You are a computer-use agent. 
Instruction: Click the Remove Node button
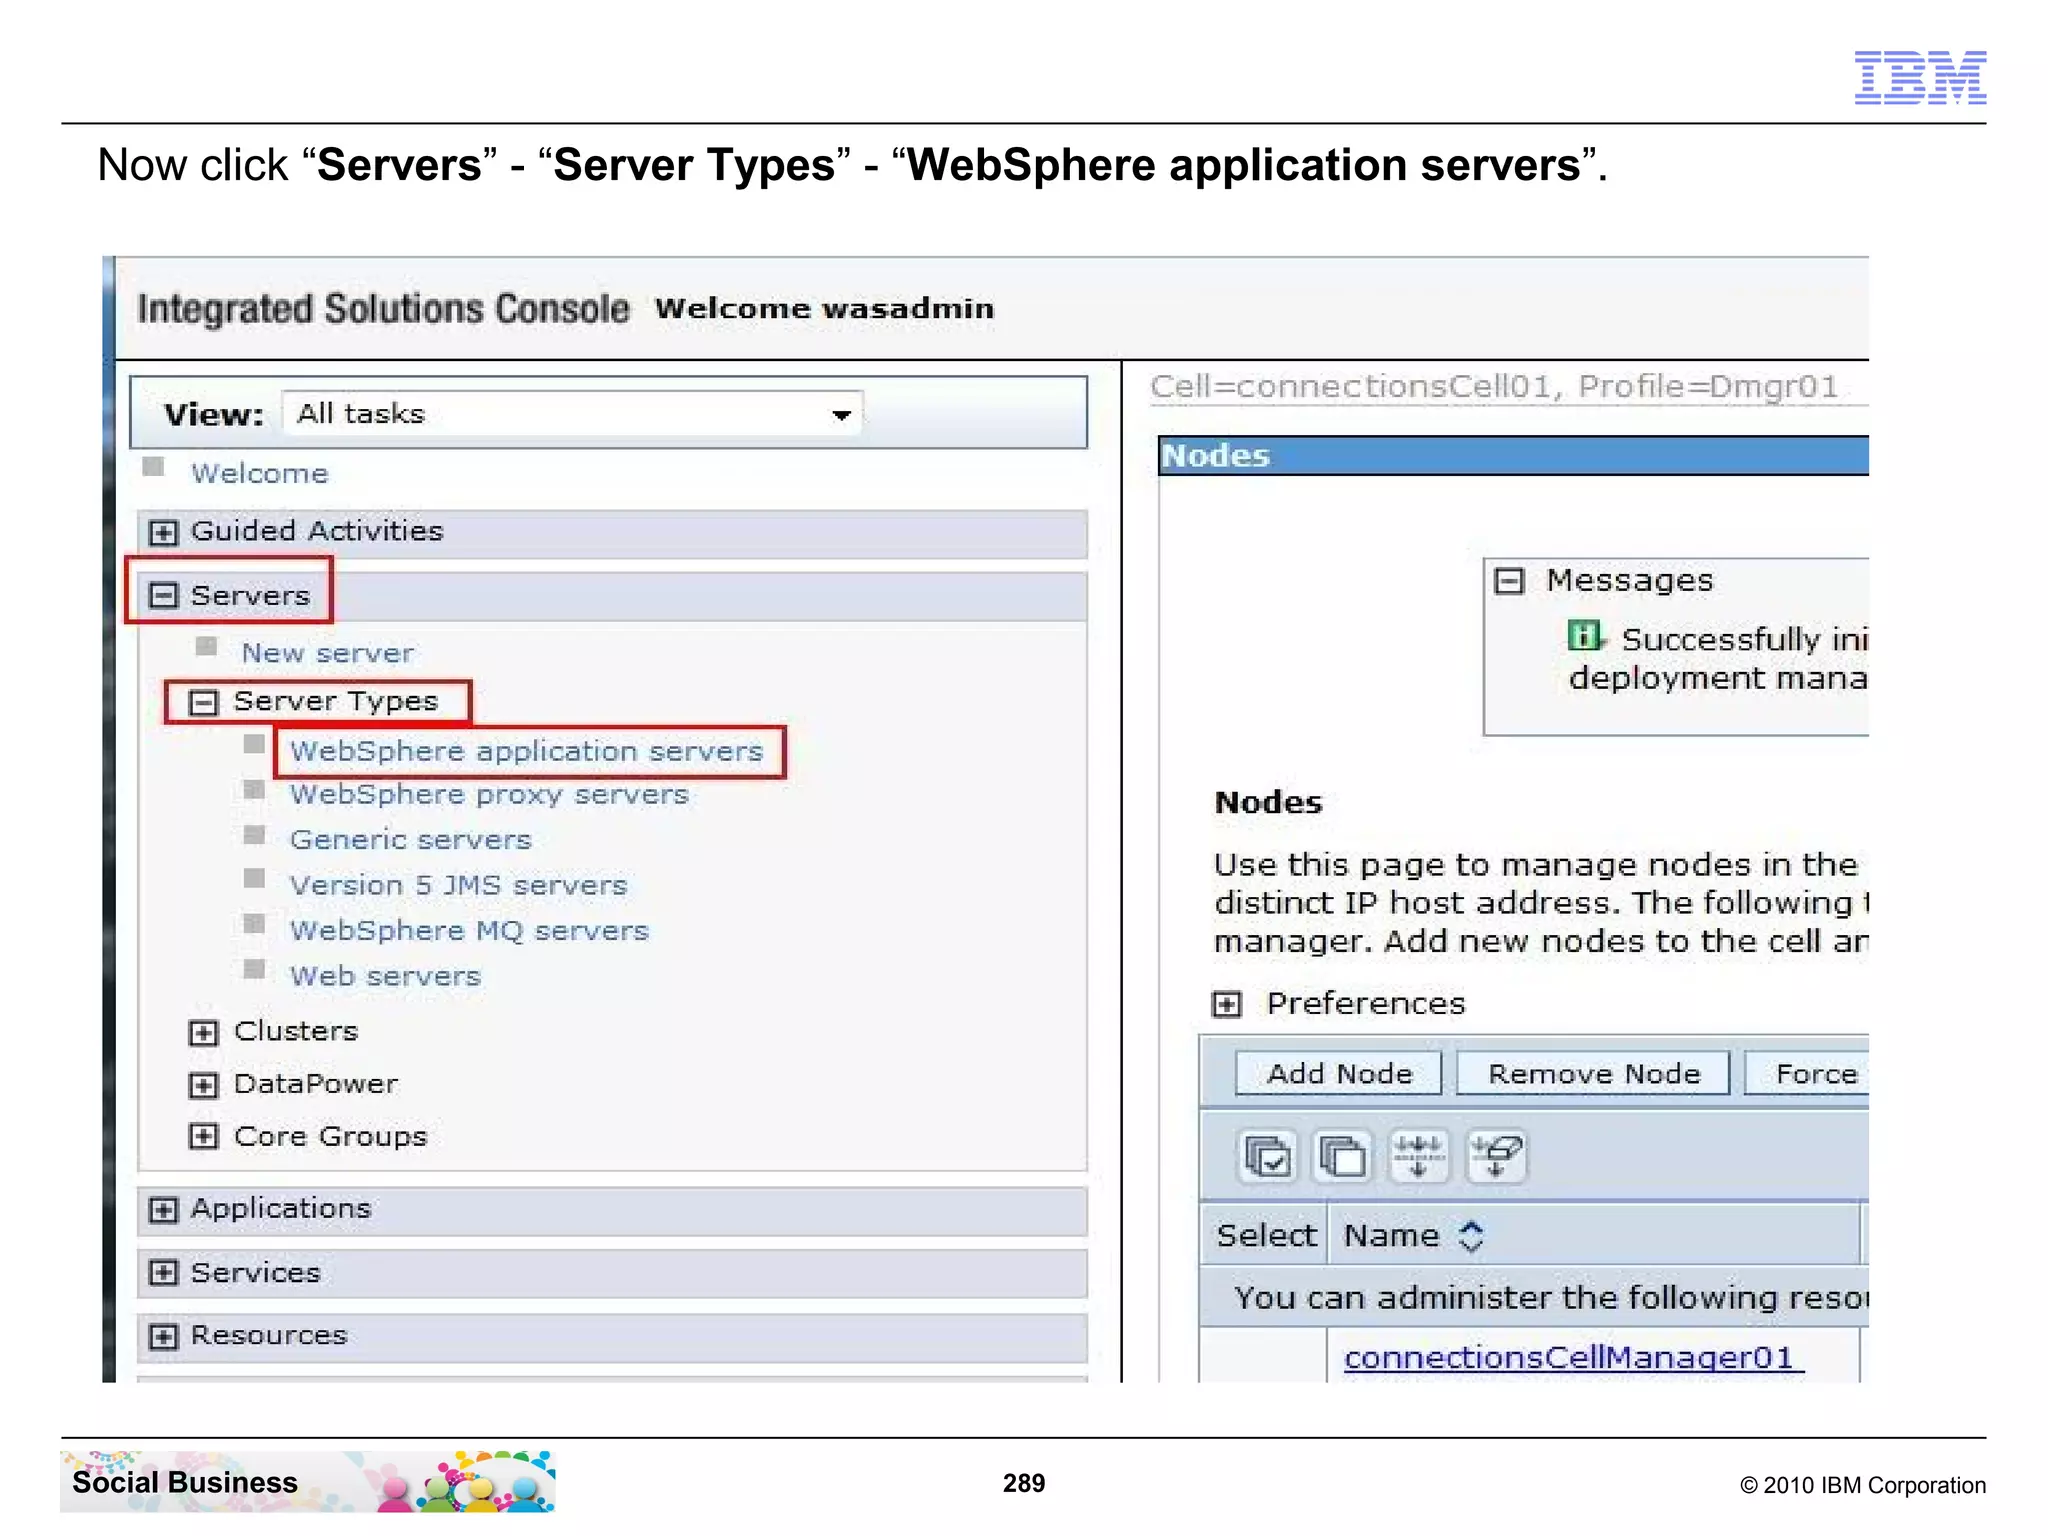1593,1074
